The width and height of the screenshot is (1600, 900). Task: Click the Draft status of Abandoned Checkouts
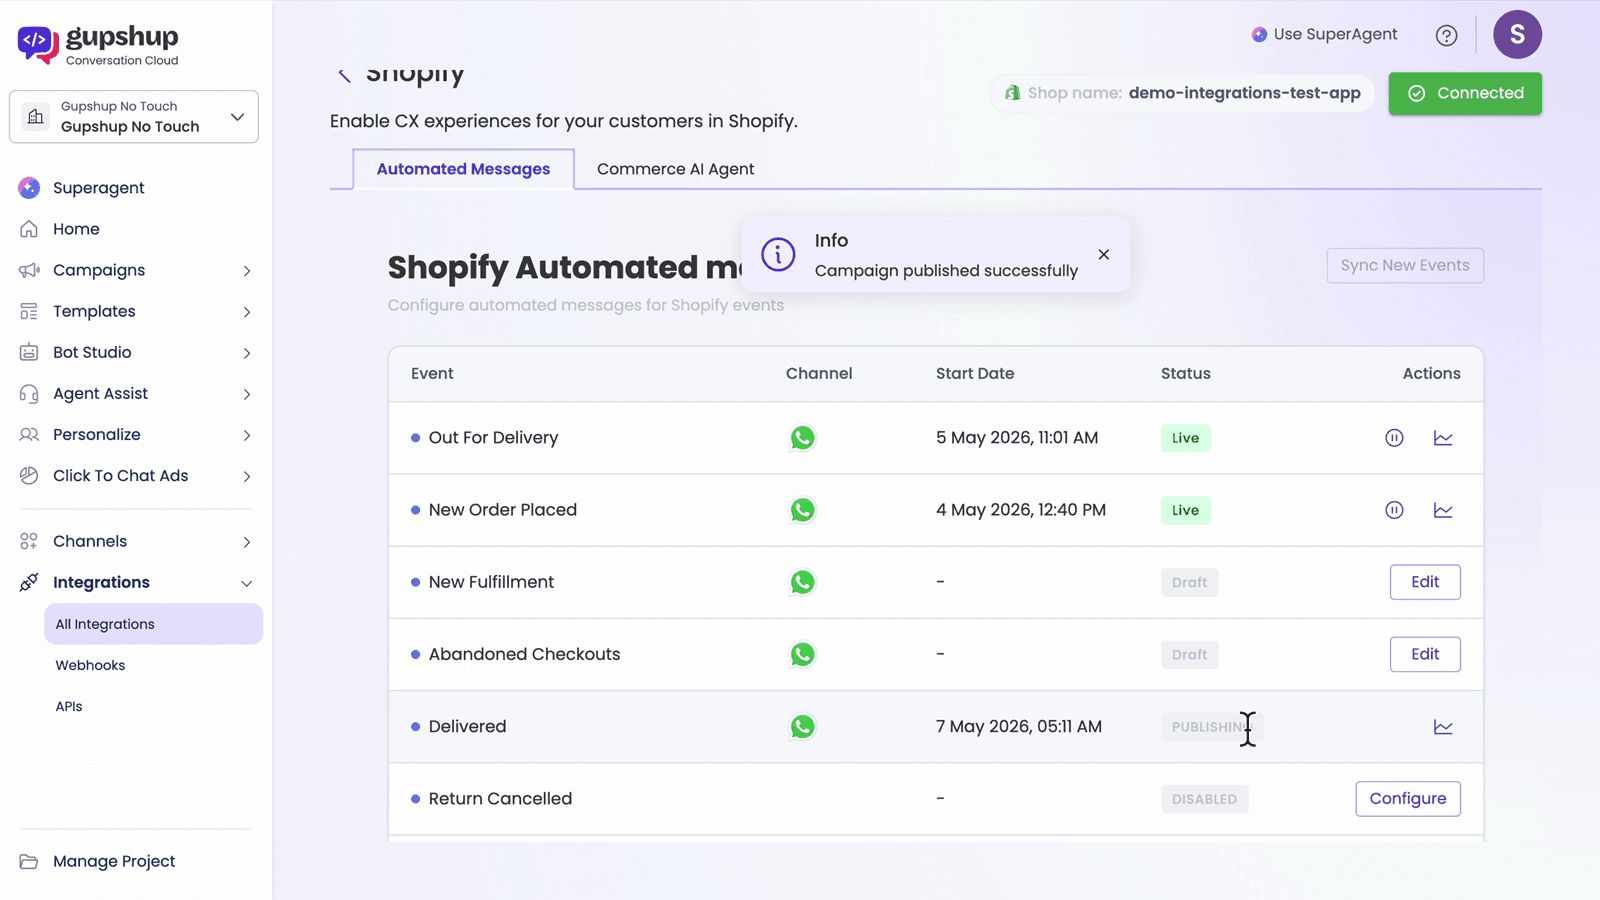1189,654
